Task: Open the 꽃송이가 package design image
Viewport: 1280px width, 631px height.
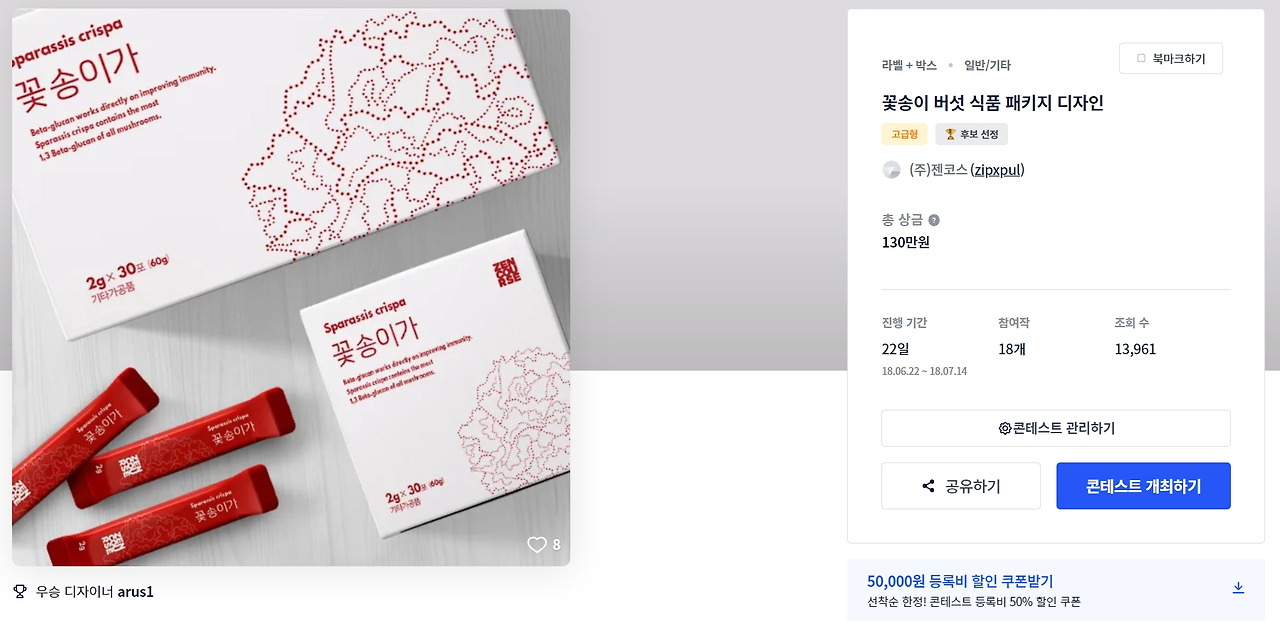Action: pos(291,288)
